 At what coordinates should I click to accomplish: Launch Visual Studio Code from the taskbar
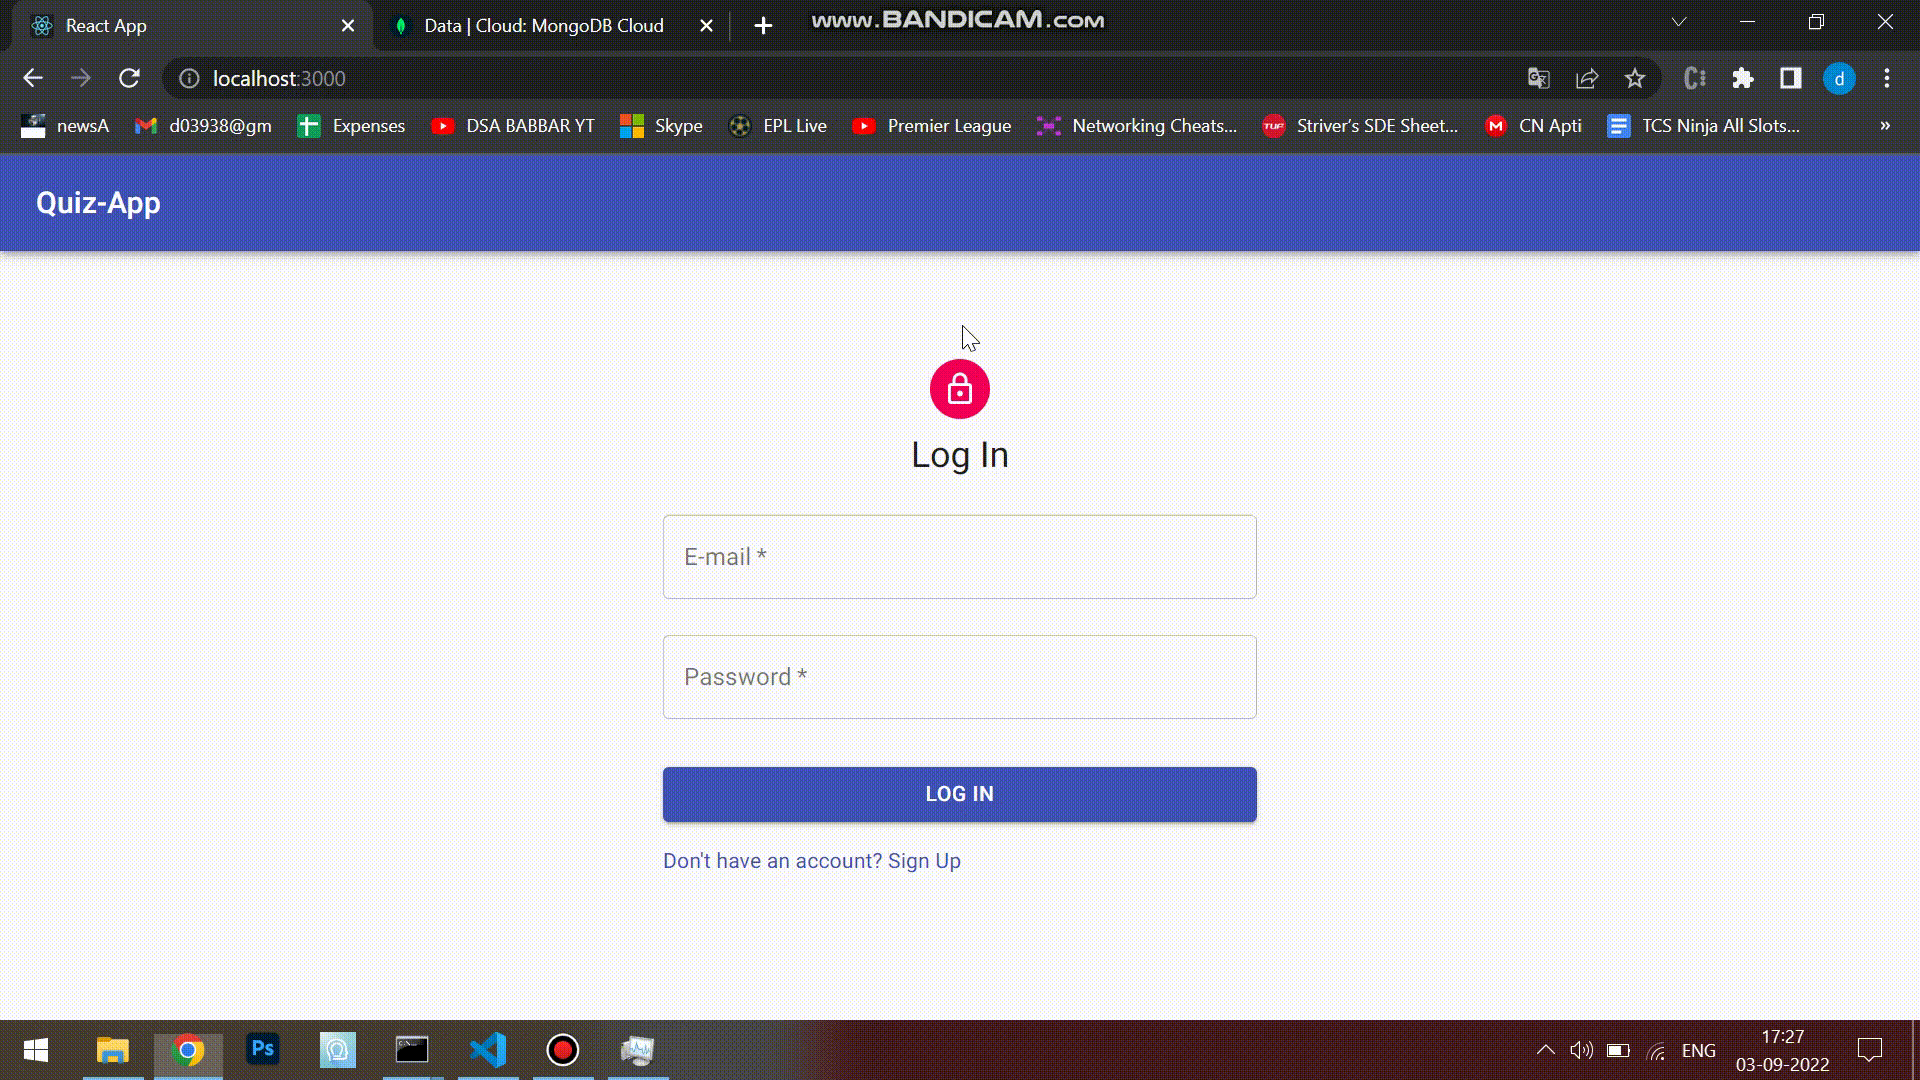487,1049
